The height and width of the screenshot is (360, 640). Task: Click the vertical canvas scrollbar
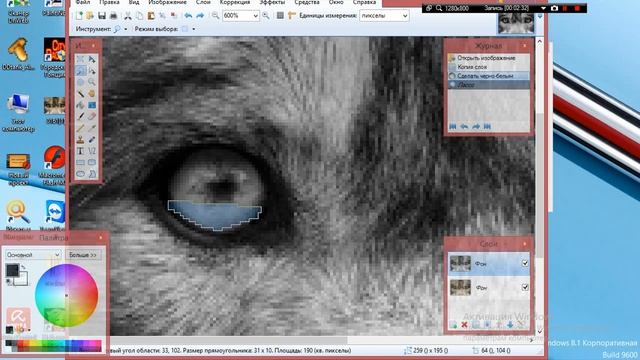pos(540,186)
